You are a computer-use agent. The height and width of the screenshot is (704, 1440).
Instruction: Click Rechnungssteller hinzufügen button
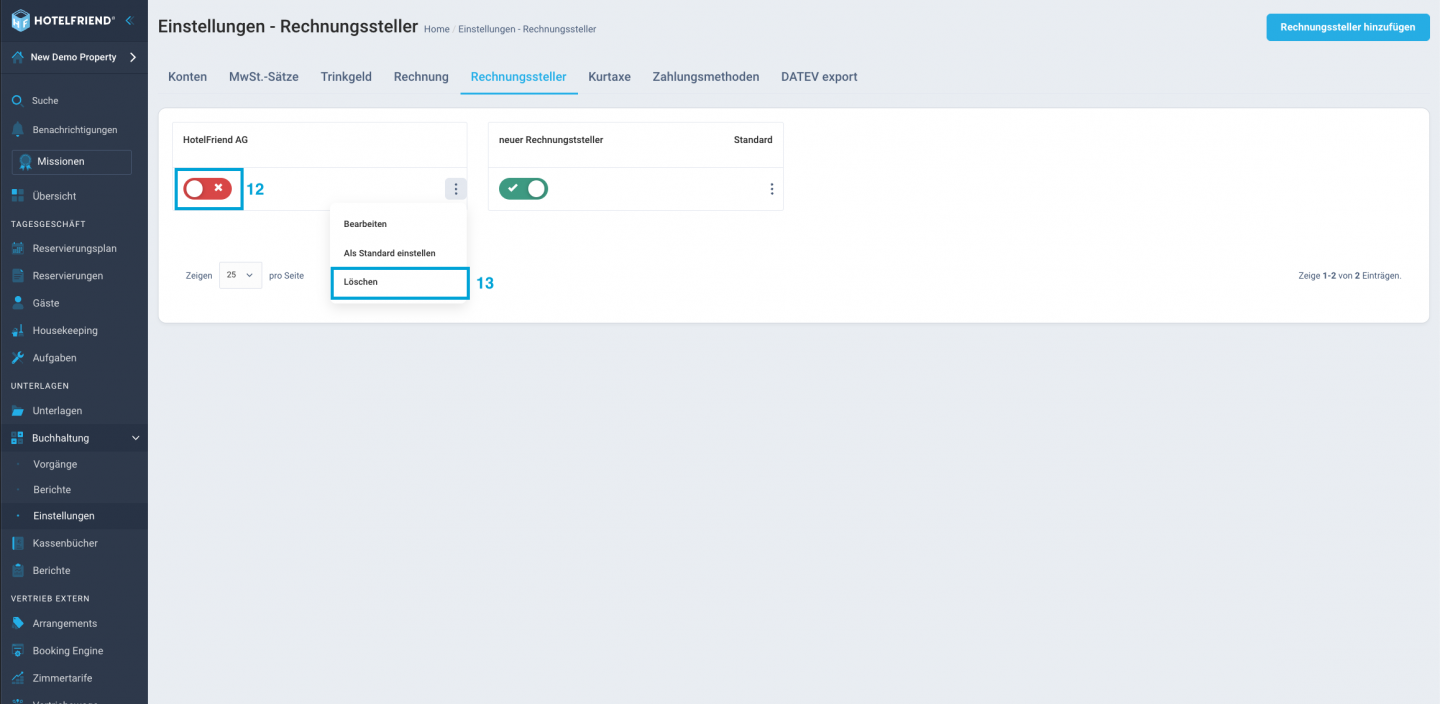point(1347,27)
